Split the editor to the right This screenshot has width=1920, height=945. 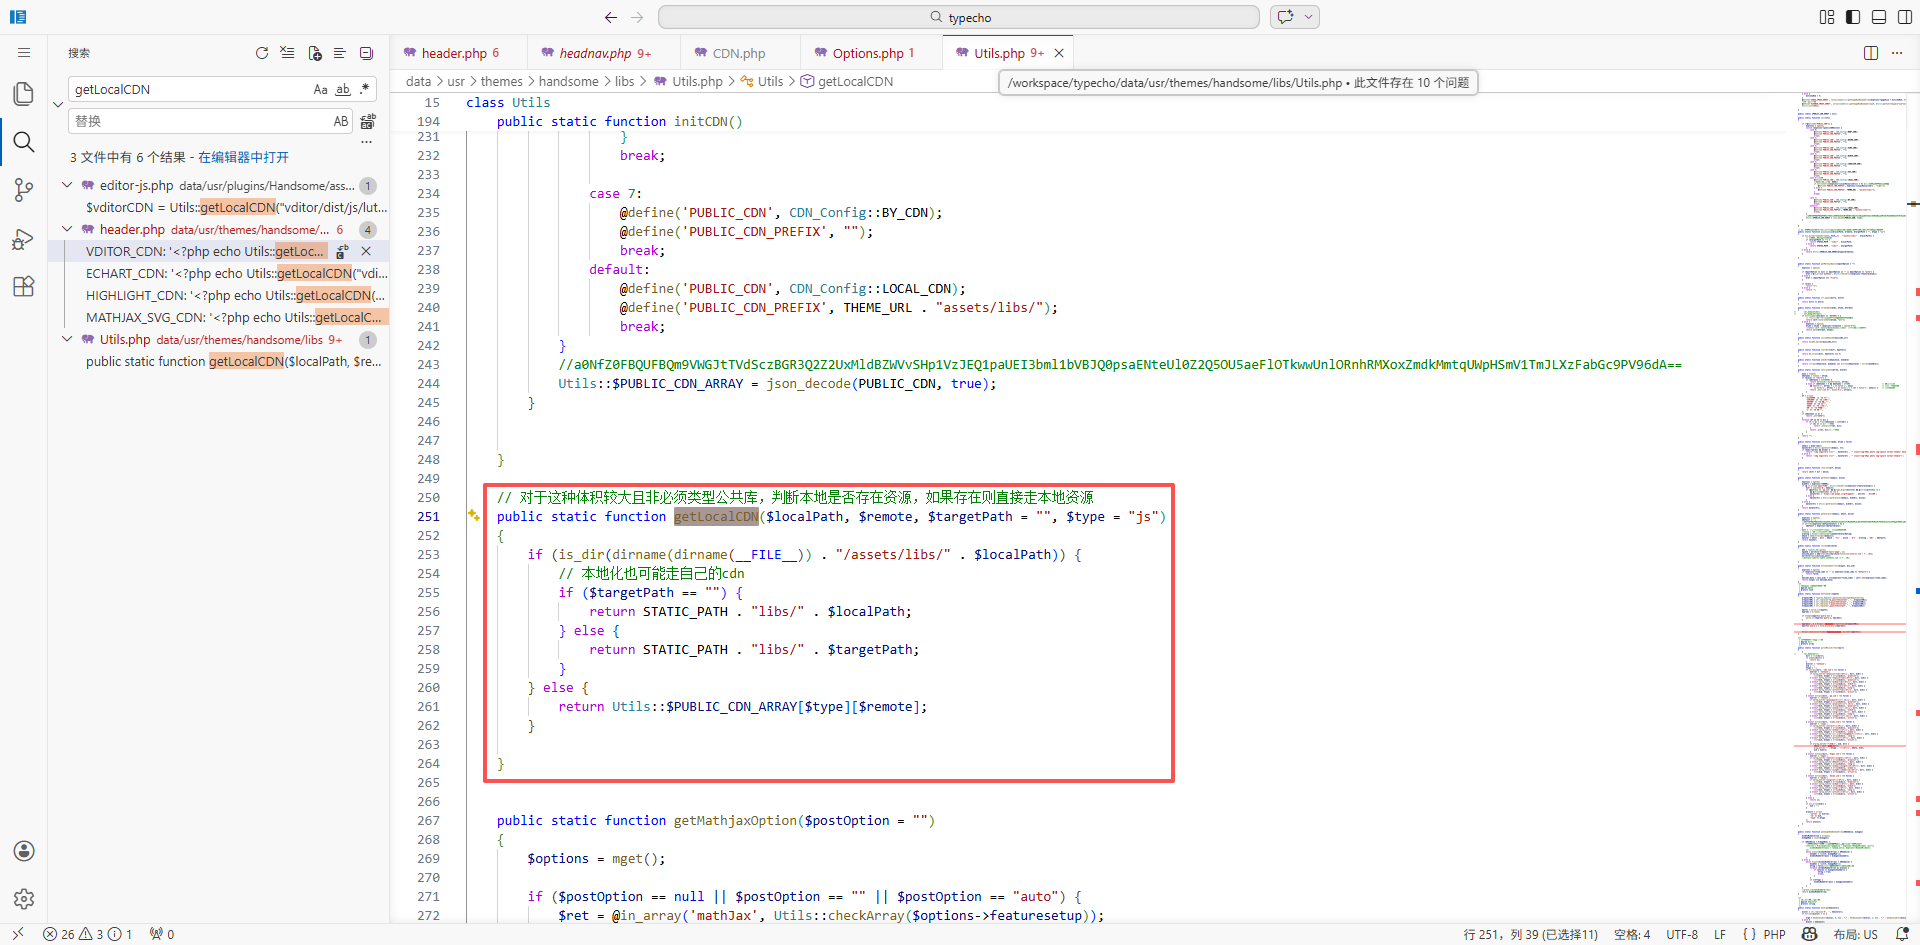tap(1870, 53)
